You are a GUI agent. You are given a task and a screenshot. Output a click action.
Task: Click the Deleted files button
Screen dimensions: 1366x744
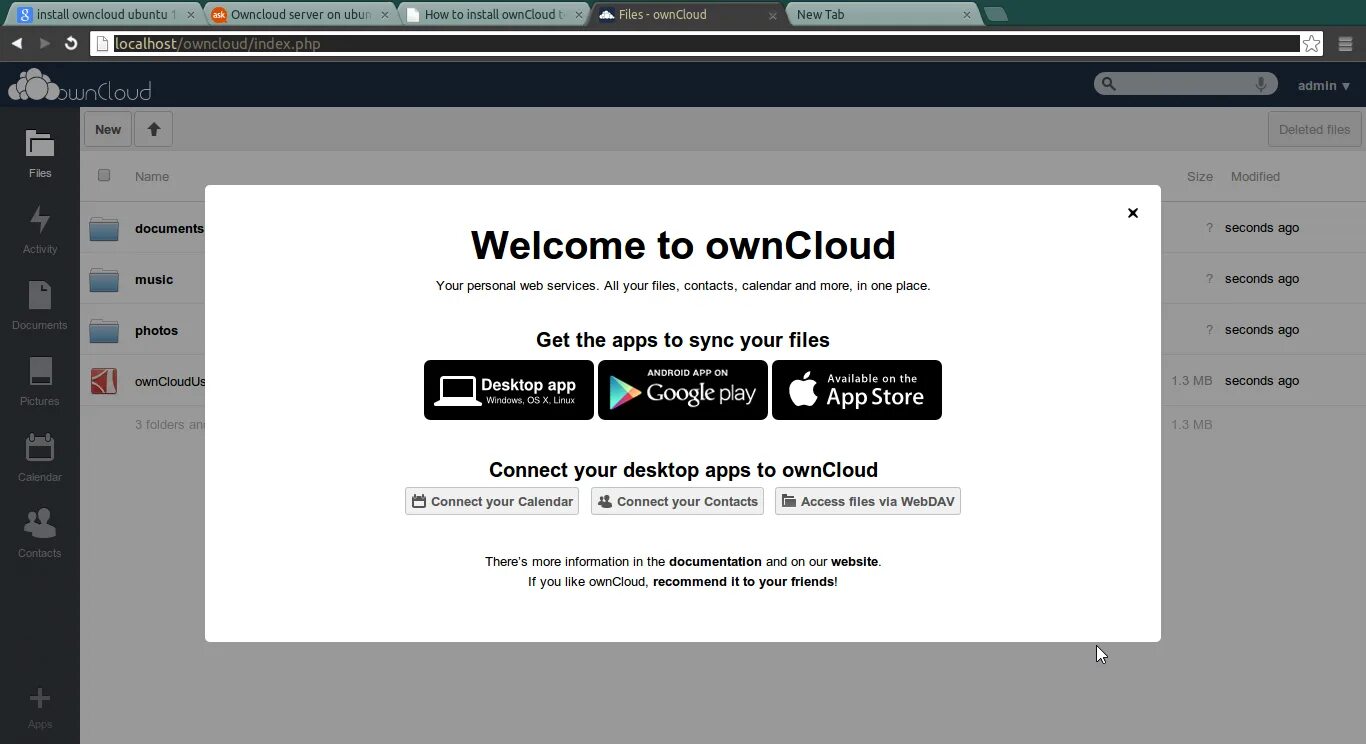pyautogui.click(x=1314, y=129)
